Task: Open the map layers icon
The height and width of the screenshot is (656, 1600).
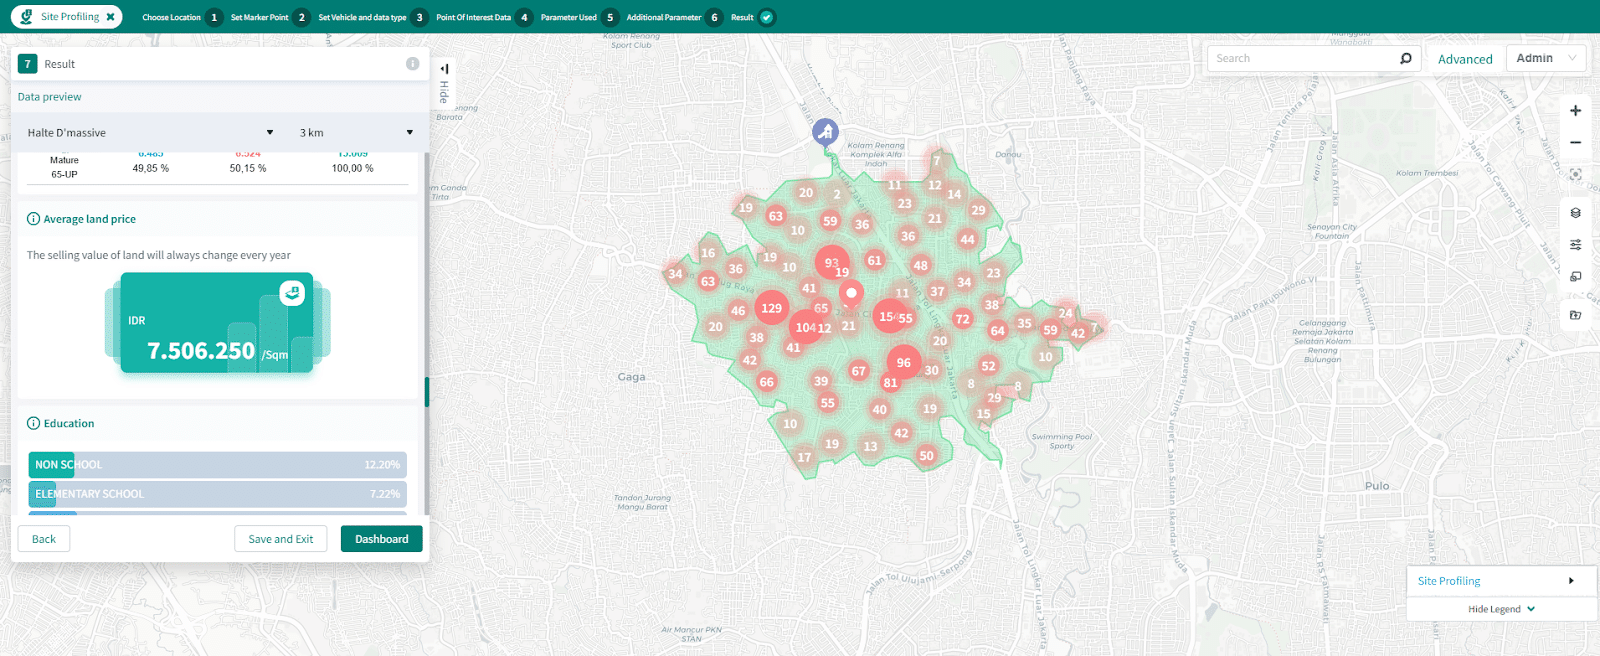Action: [1575, 213]
